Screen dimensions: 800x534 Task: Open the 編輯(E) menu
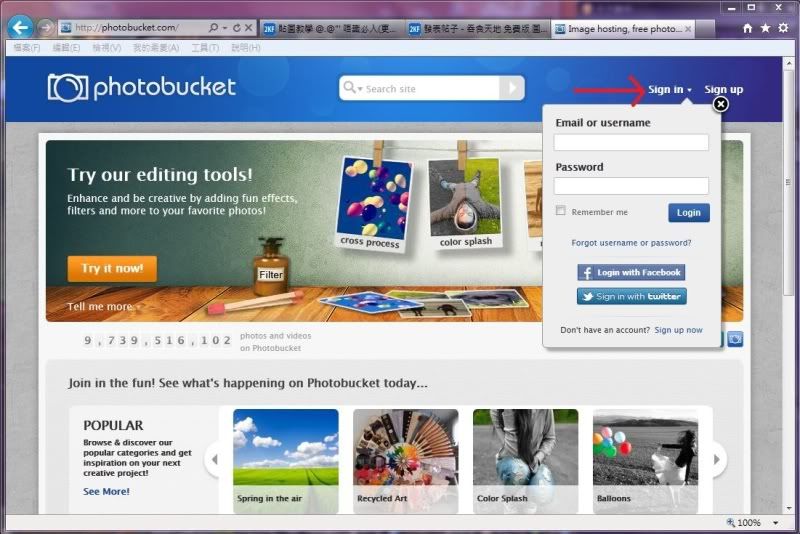(x=66, y=47)
